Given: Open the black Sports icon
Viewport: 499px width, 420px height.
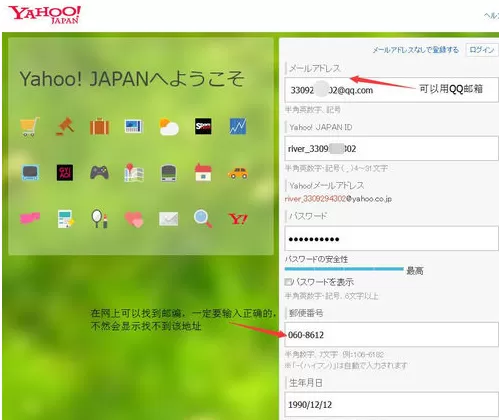Looking at the screenshot, I should (x=203, y=126).
